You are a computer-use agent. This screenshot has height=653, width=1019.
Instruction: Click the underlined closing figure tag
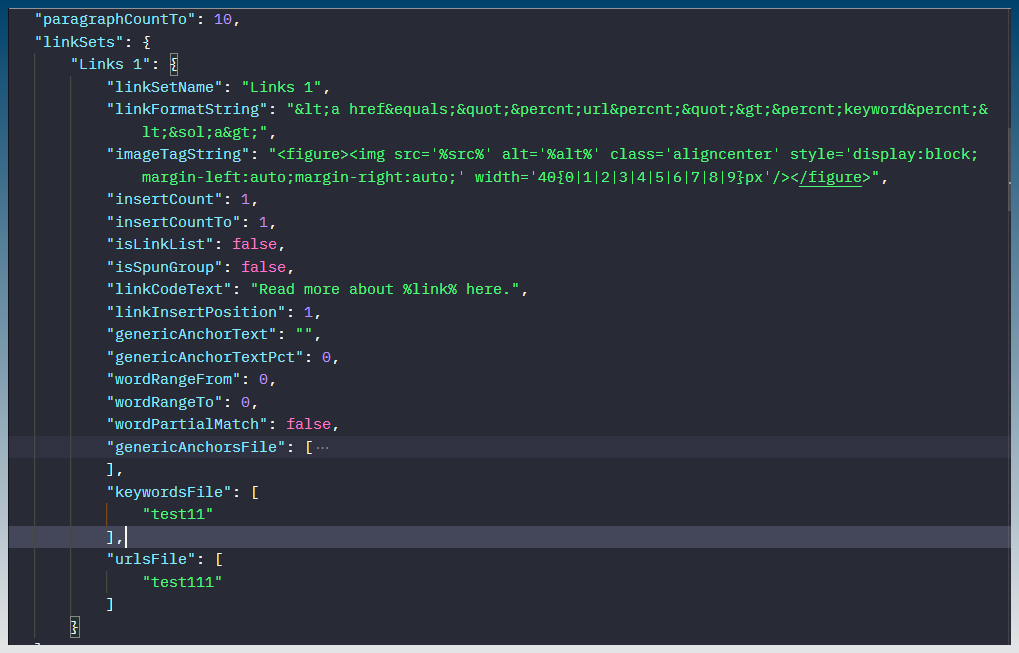click(836, 177)
